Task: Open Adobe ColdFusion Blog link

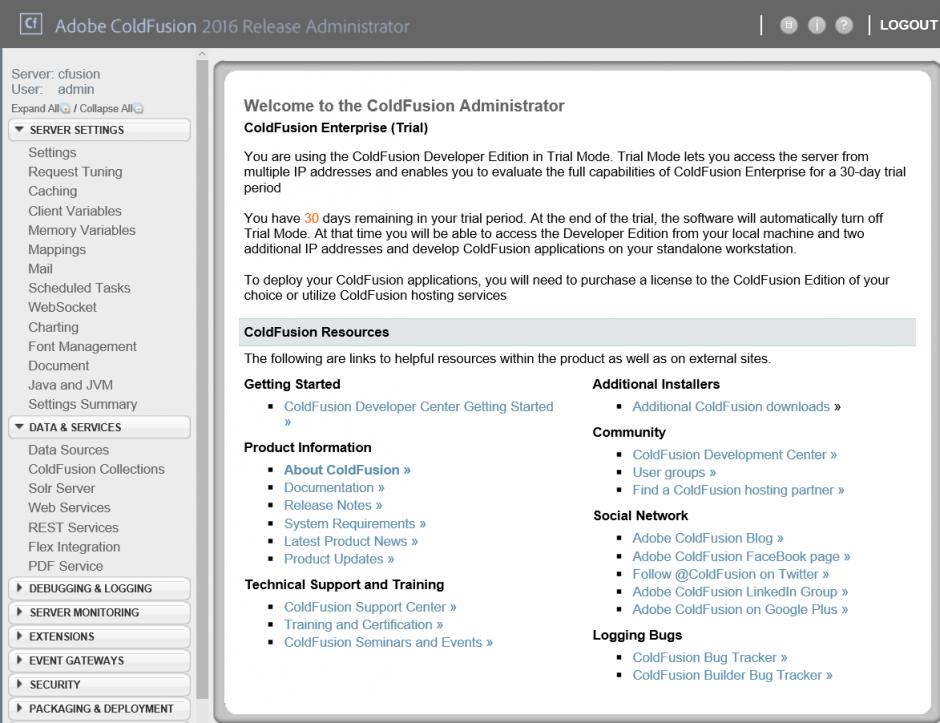Action: (707, 538)
